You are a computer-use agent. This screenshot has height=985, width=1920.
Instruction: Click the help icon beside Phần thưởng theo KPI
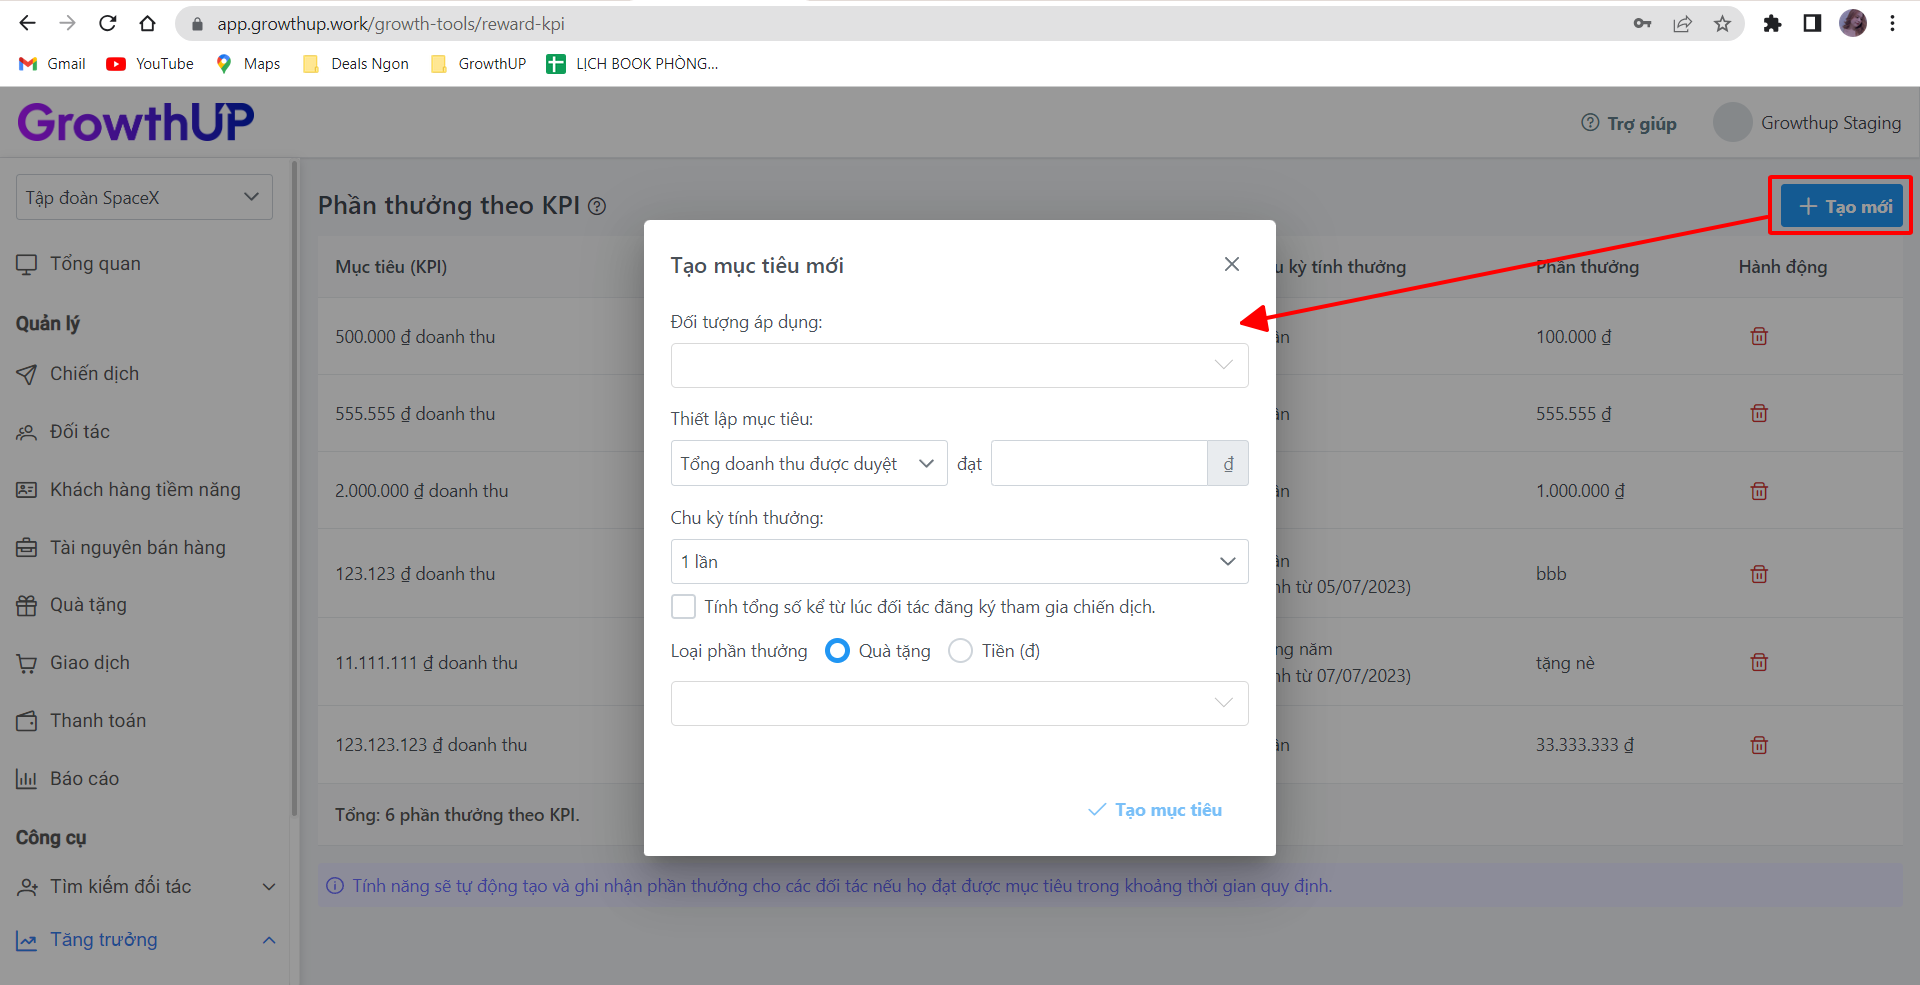[x=597, y=206]
